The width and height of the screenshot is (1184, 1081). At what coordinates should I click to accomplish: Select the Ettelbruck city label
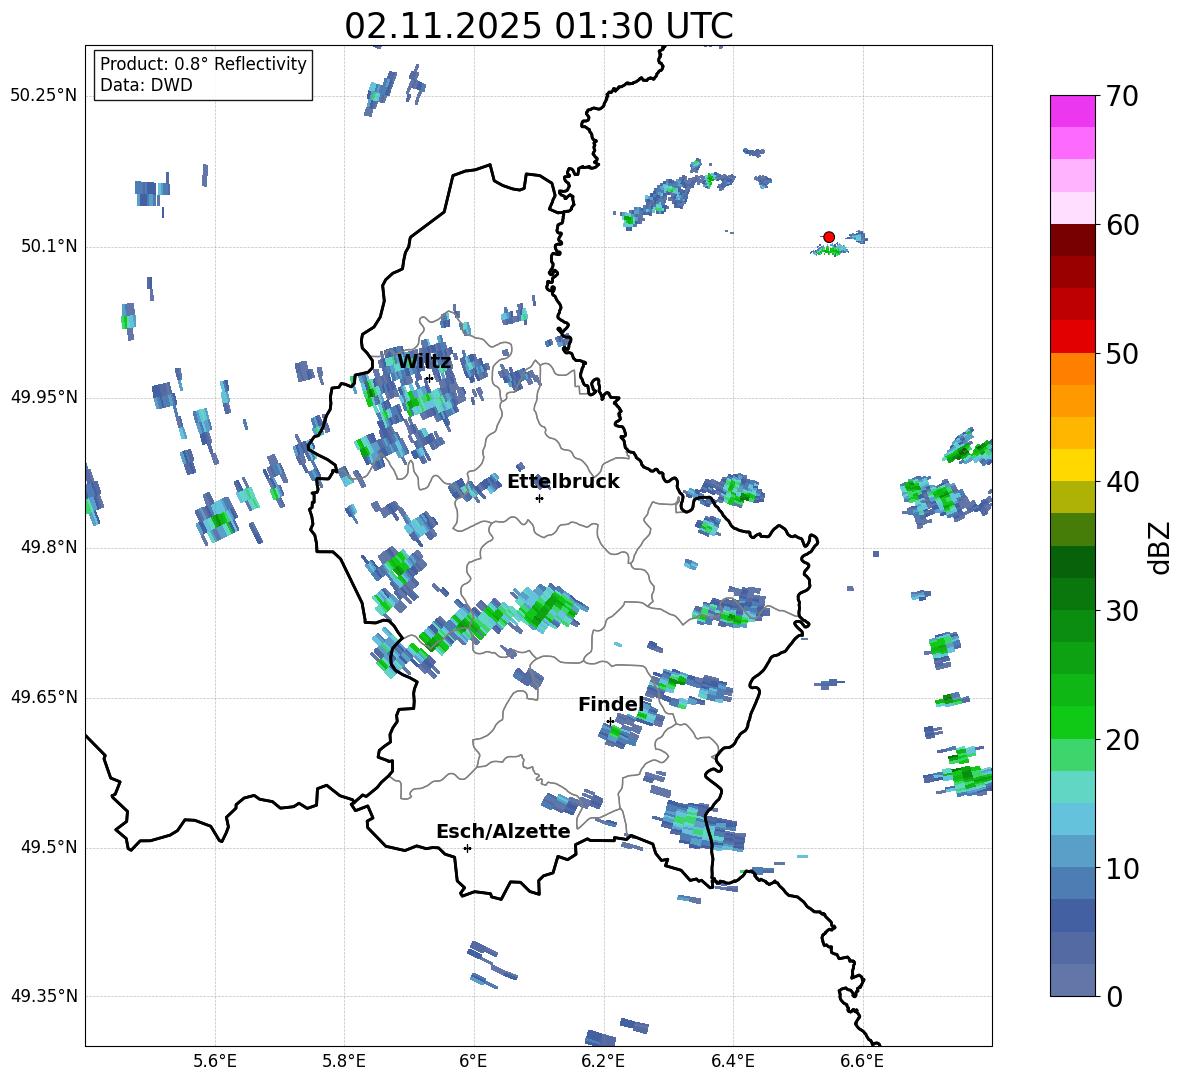[x=563, y=482]
